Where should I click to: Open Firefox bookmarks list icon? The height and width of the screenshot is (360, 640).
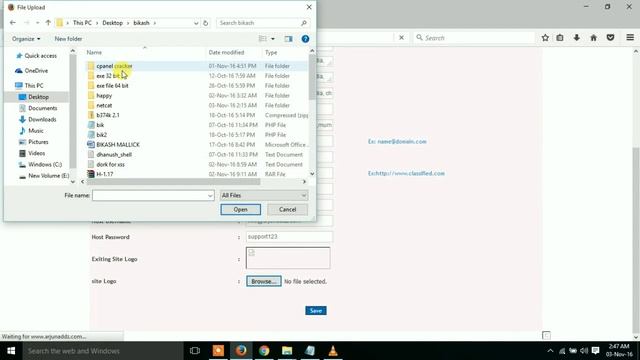(560, 38)
